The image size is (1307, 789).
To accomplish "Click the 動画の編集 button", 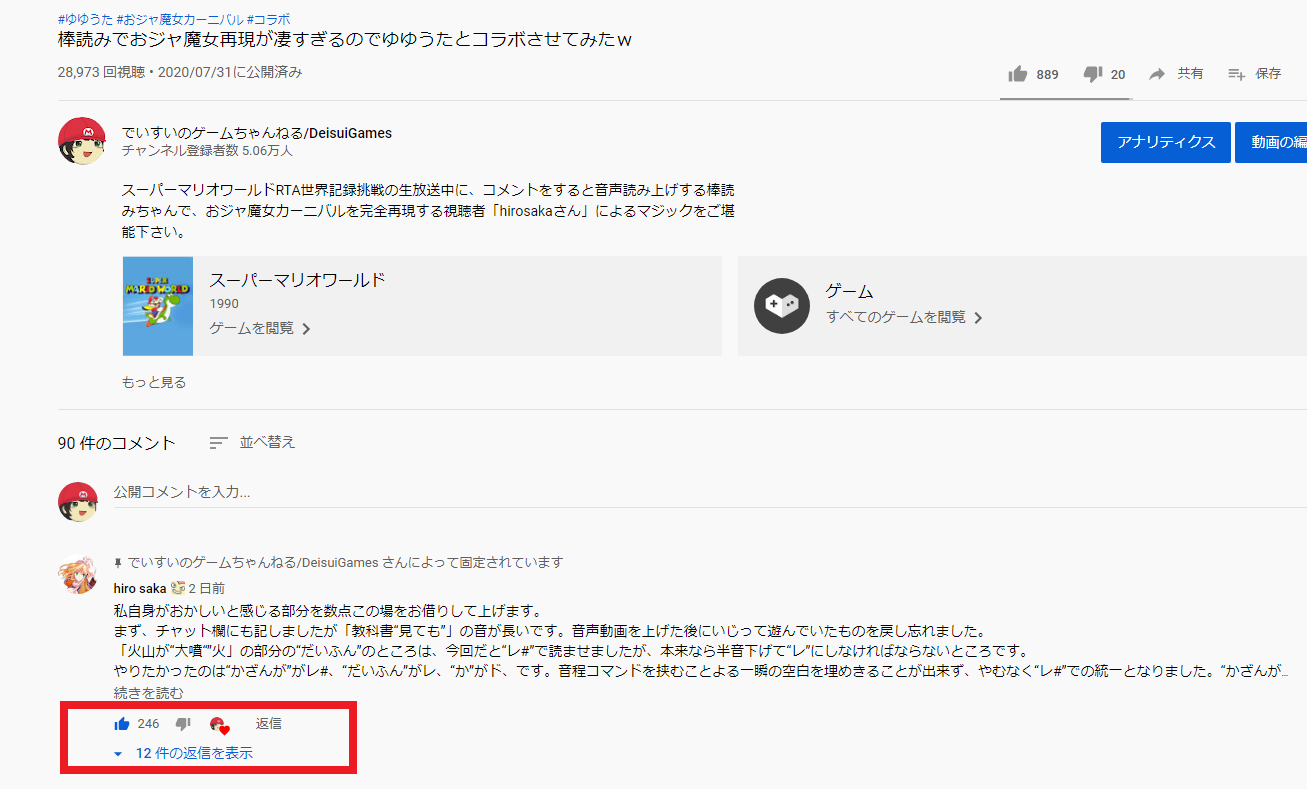I will pos(1271,142).
